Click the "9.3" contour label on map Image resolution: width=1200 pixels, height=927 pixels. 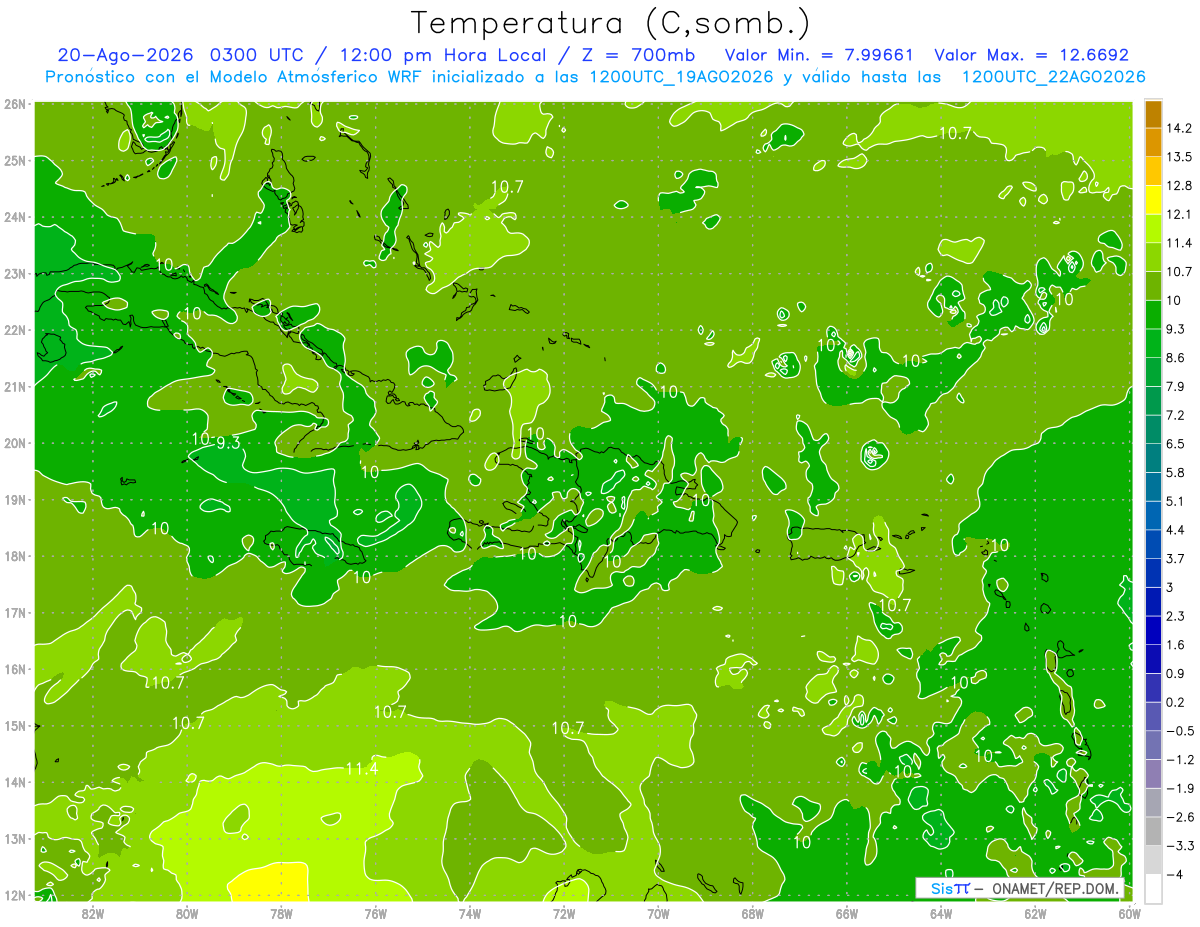pyautogui.click(x=227, y=442)
